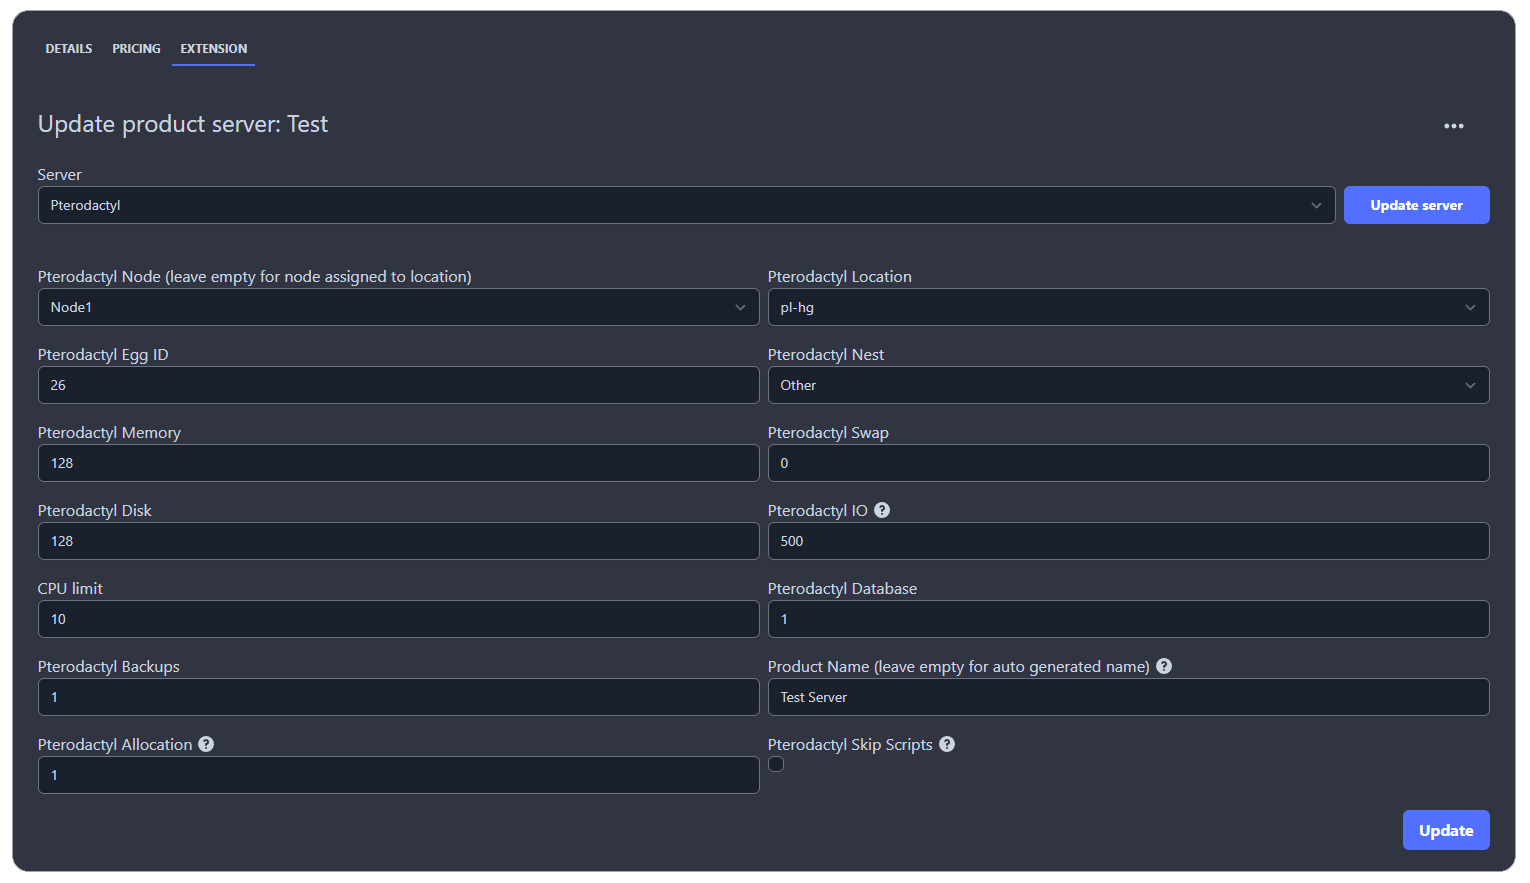Click the 'Pterodactyl Nest' label
1530x883 pixels.
826,355
